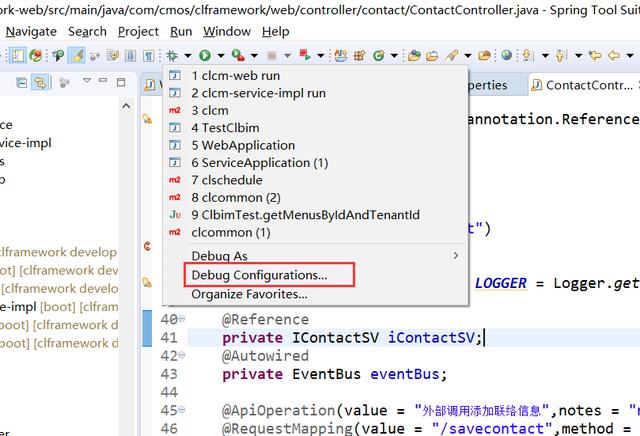
Task: Toggle Show Whitespace Characters pilcrow button
Action: click(149, 55)
